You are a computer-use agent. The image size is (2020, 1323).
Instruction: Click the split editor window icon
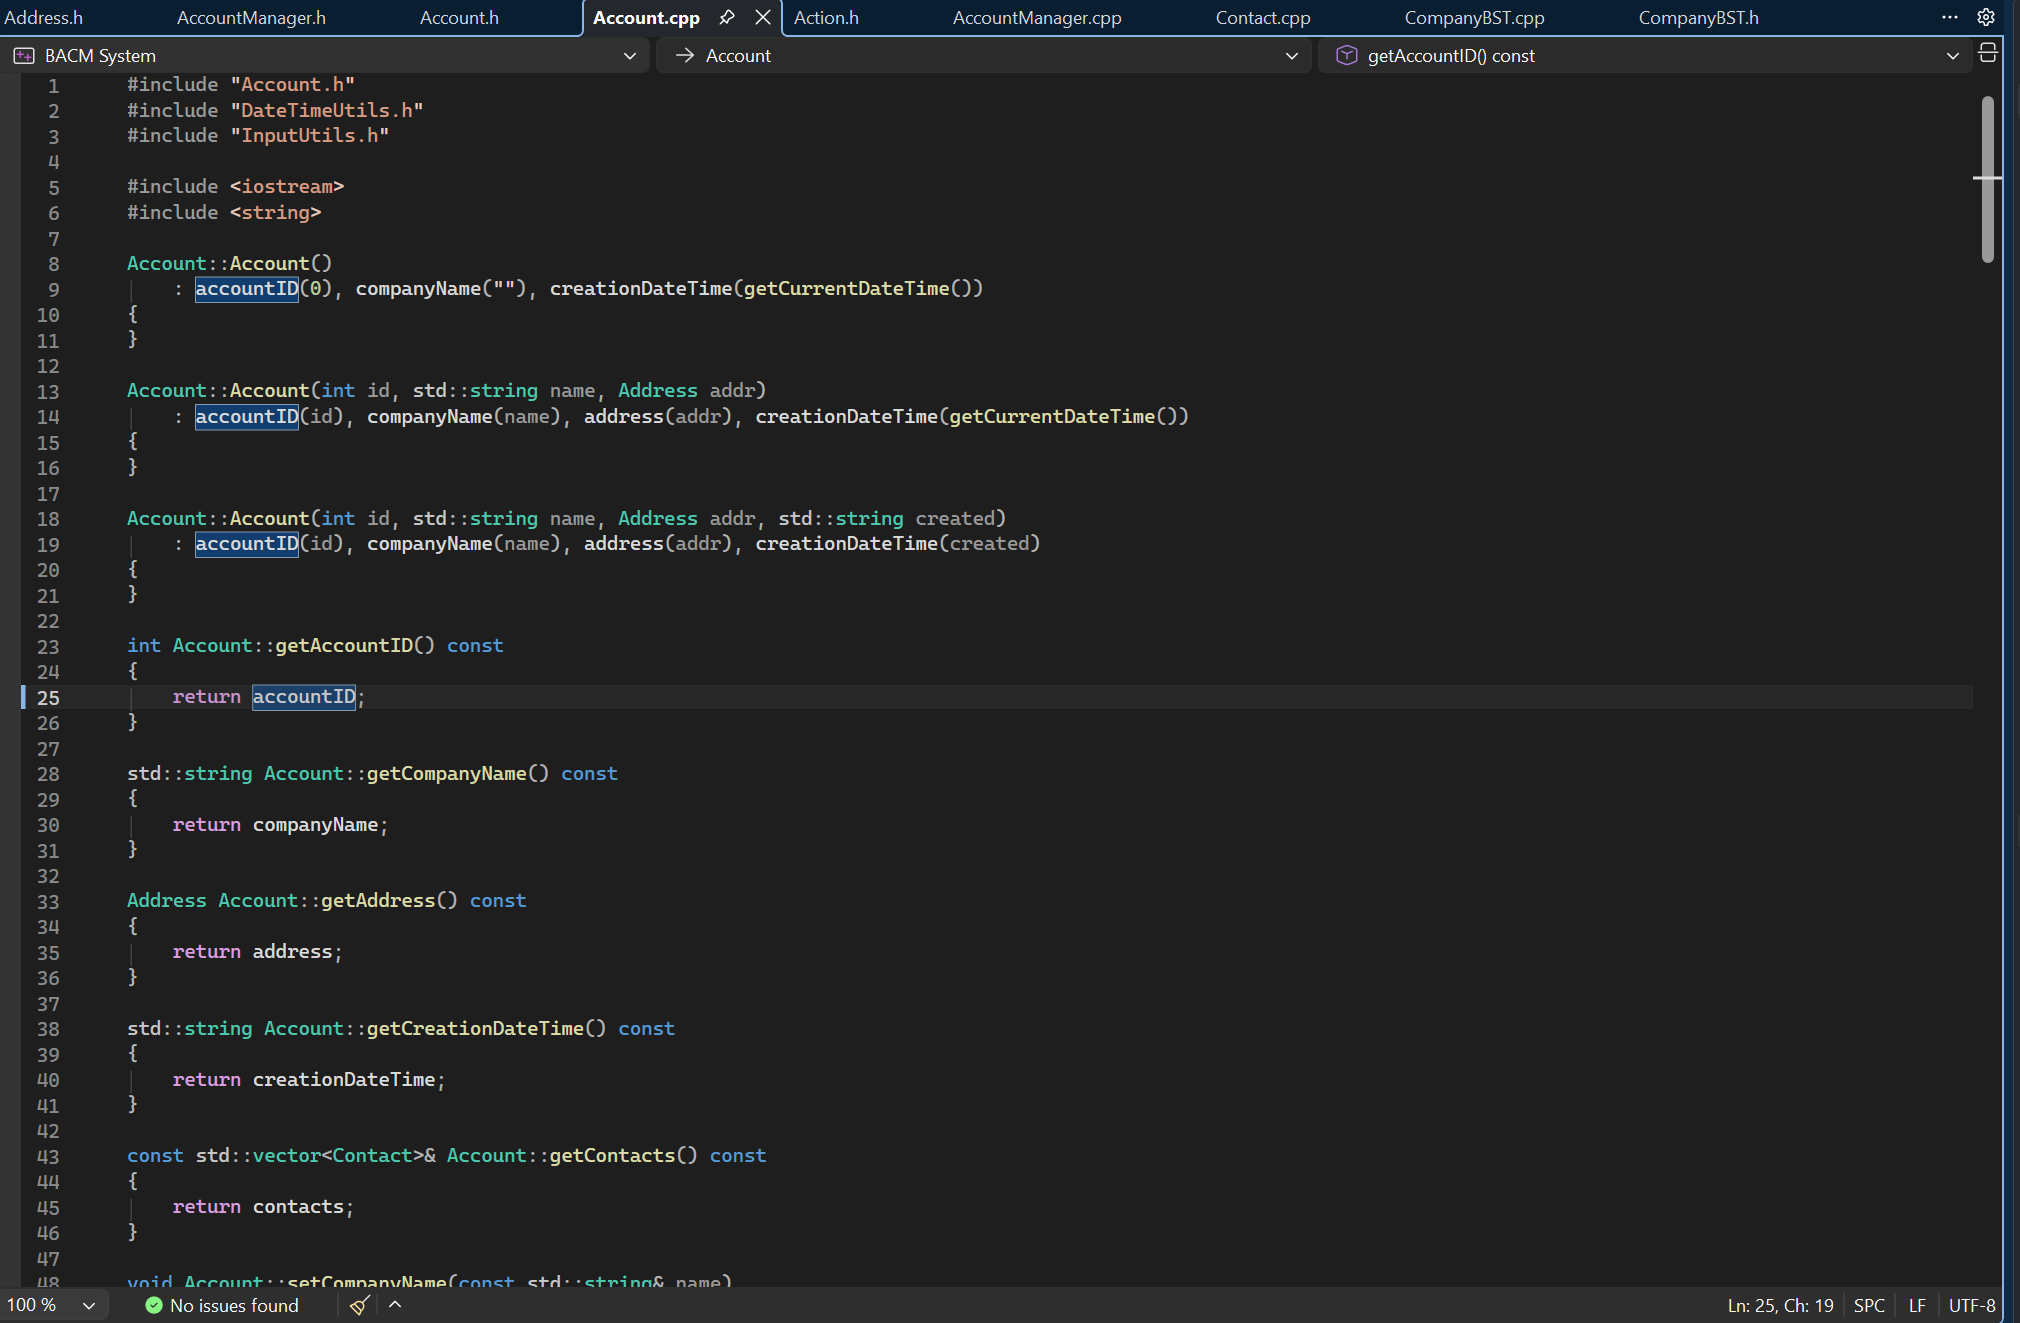[x=1988, y=53]
